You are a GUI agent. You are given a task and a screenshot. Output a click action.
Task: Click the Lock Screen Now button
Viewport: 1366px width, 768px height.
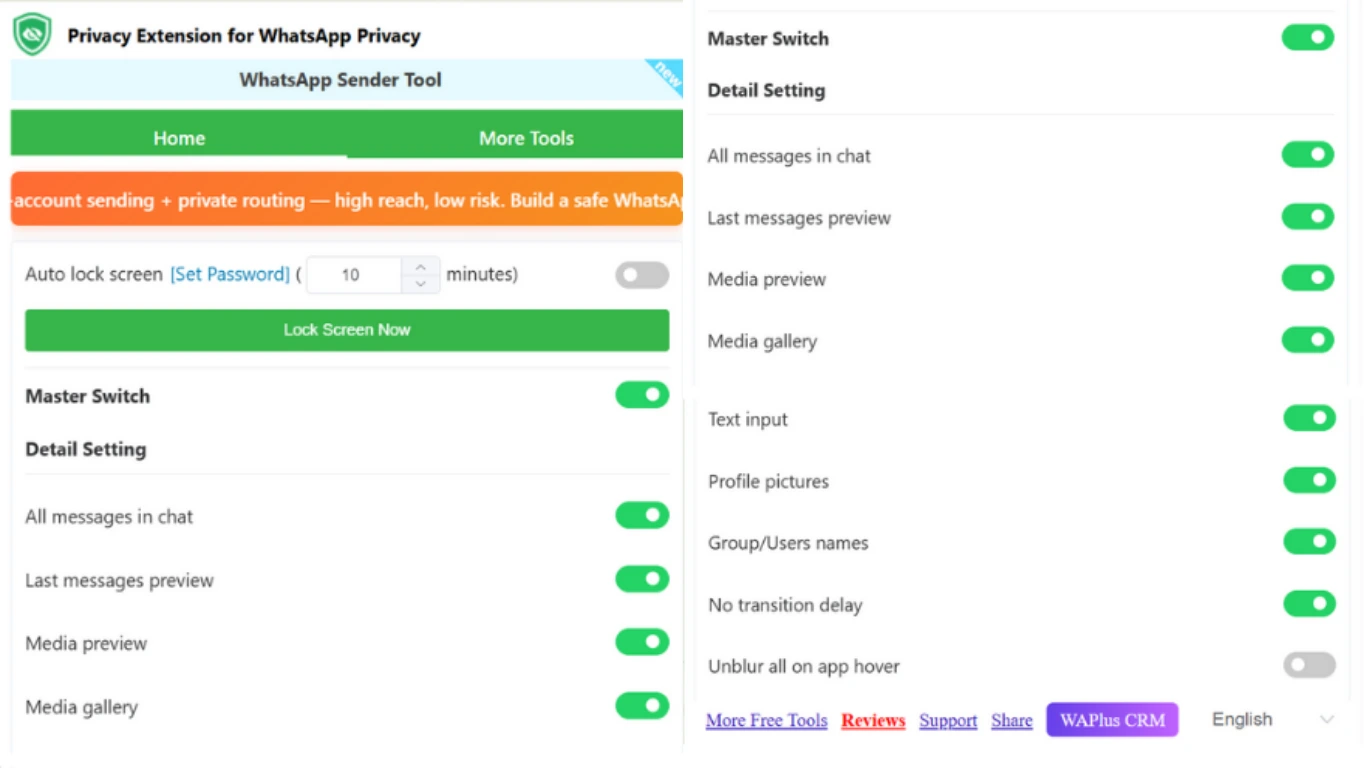(x=346, y=330)
